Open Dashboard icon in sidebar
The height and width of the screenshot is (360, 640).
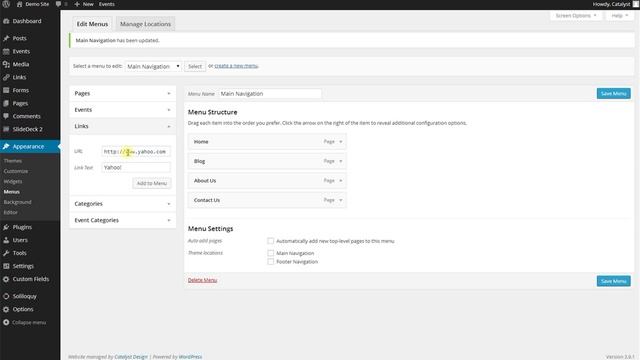coord(6,21)
